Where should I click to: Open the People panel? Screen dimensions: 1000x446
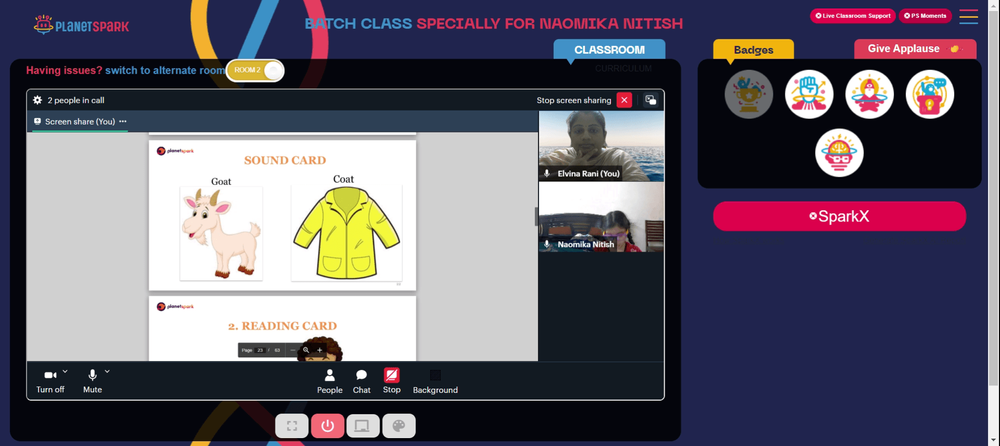click(330, 382)
